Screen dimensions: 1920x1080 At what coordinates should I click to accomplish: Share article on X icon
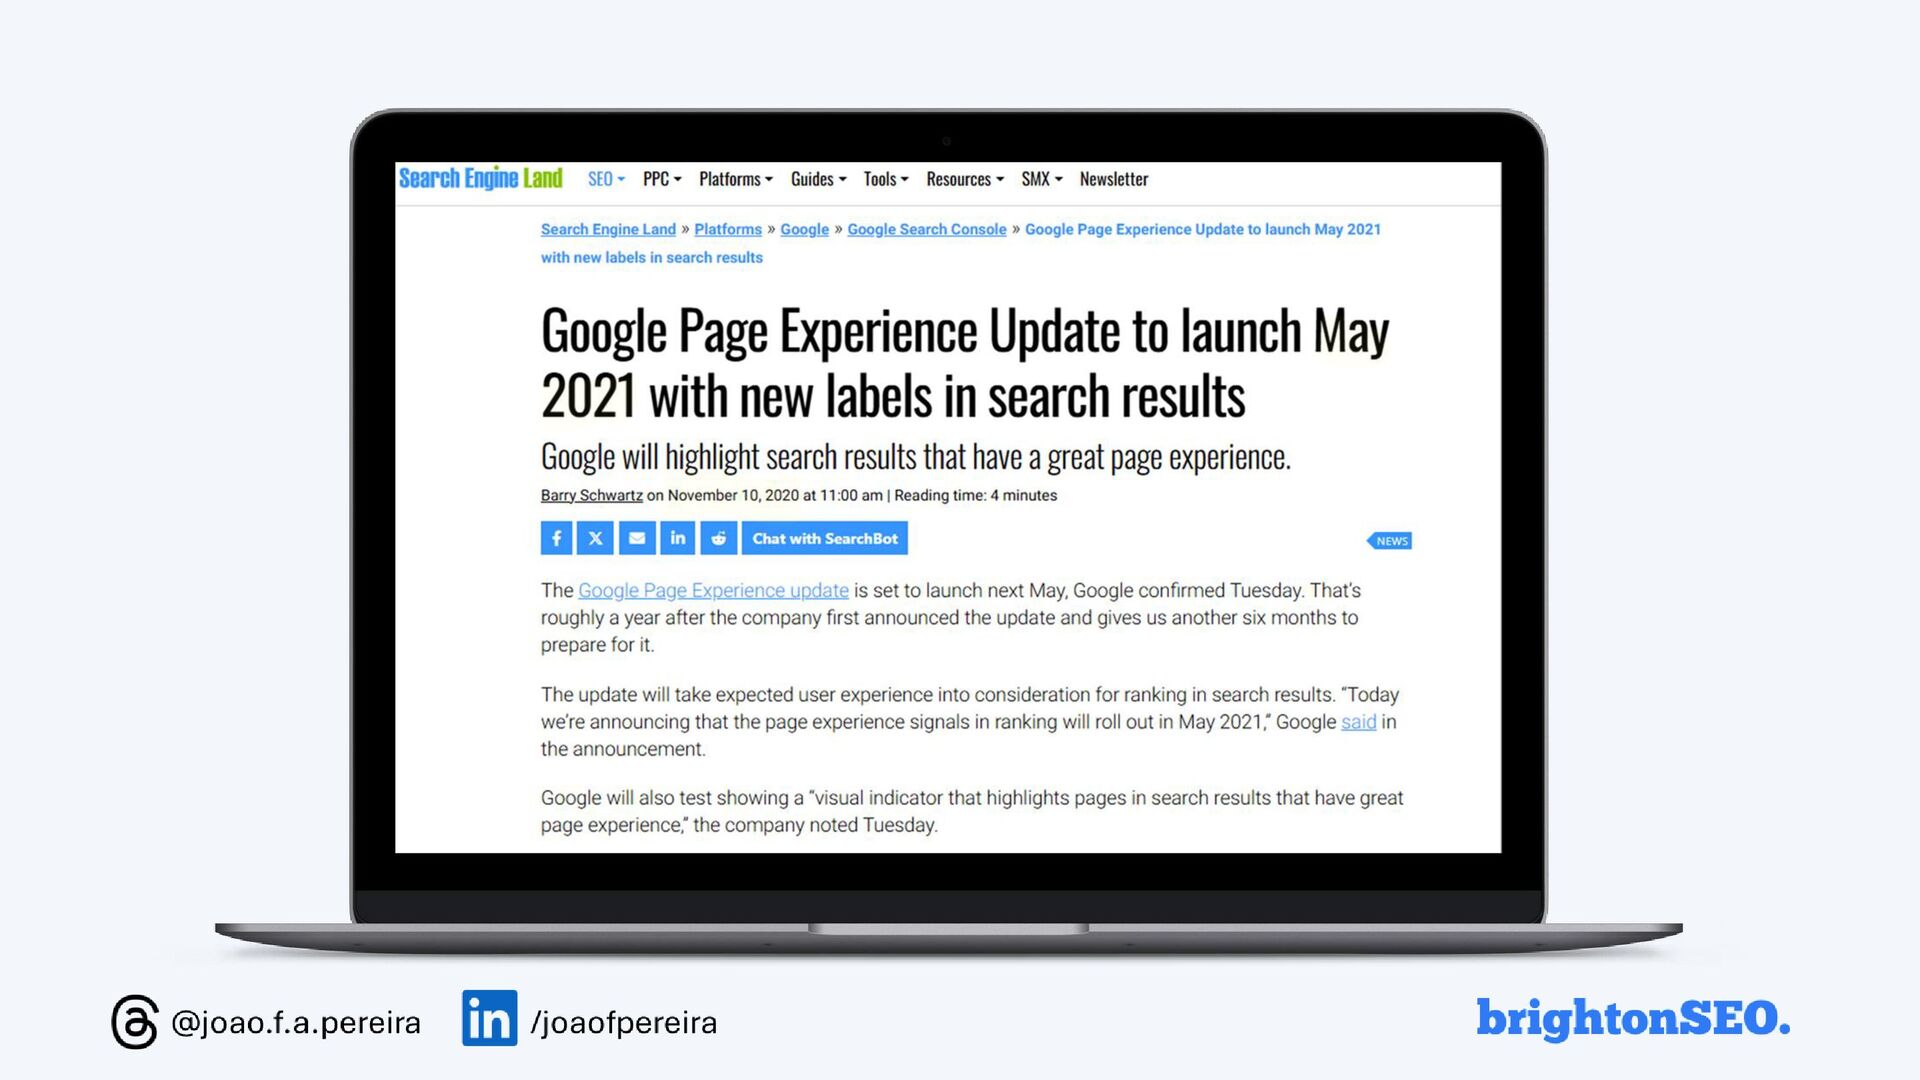pos(596,538)
